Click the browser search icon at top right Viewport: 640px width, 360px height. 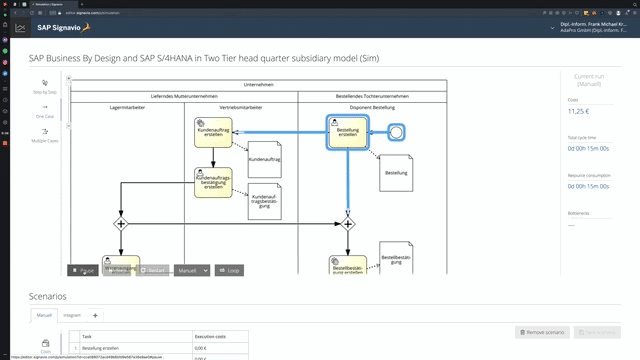point(635,4)
